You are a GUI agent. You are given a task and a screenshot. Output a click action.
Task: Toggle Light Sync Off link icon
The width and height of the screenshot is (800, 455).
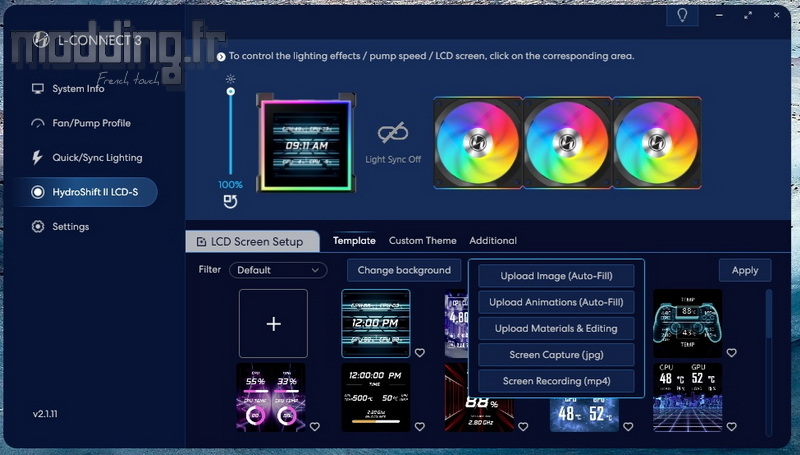393,134
